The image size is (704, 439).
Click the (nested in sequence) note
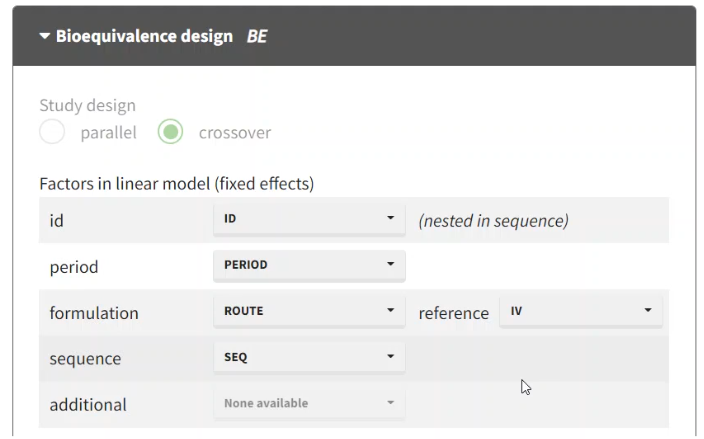click(493, 220)
